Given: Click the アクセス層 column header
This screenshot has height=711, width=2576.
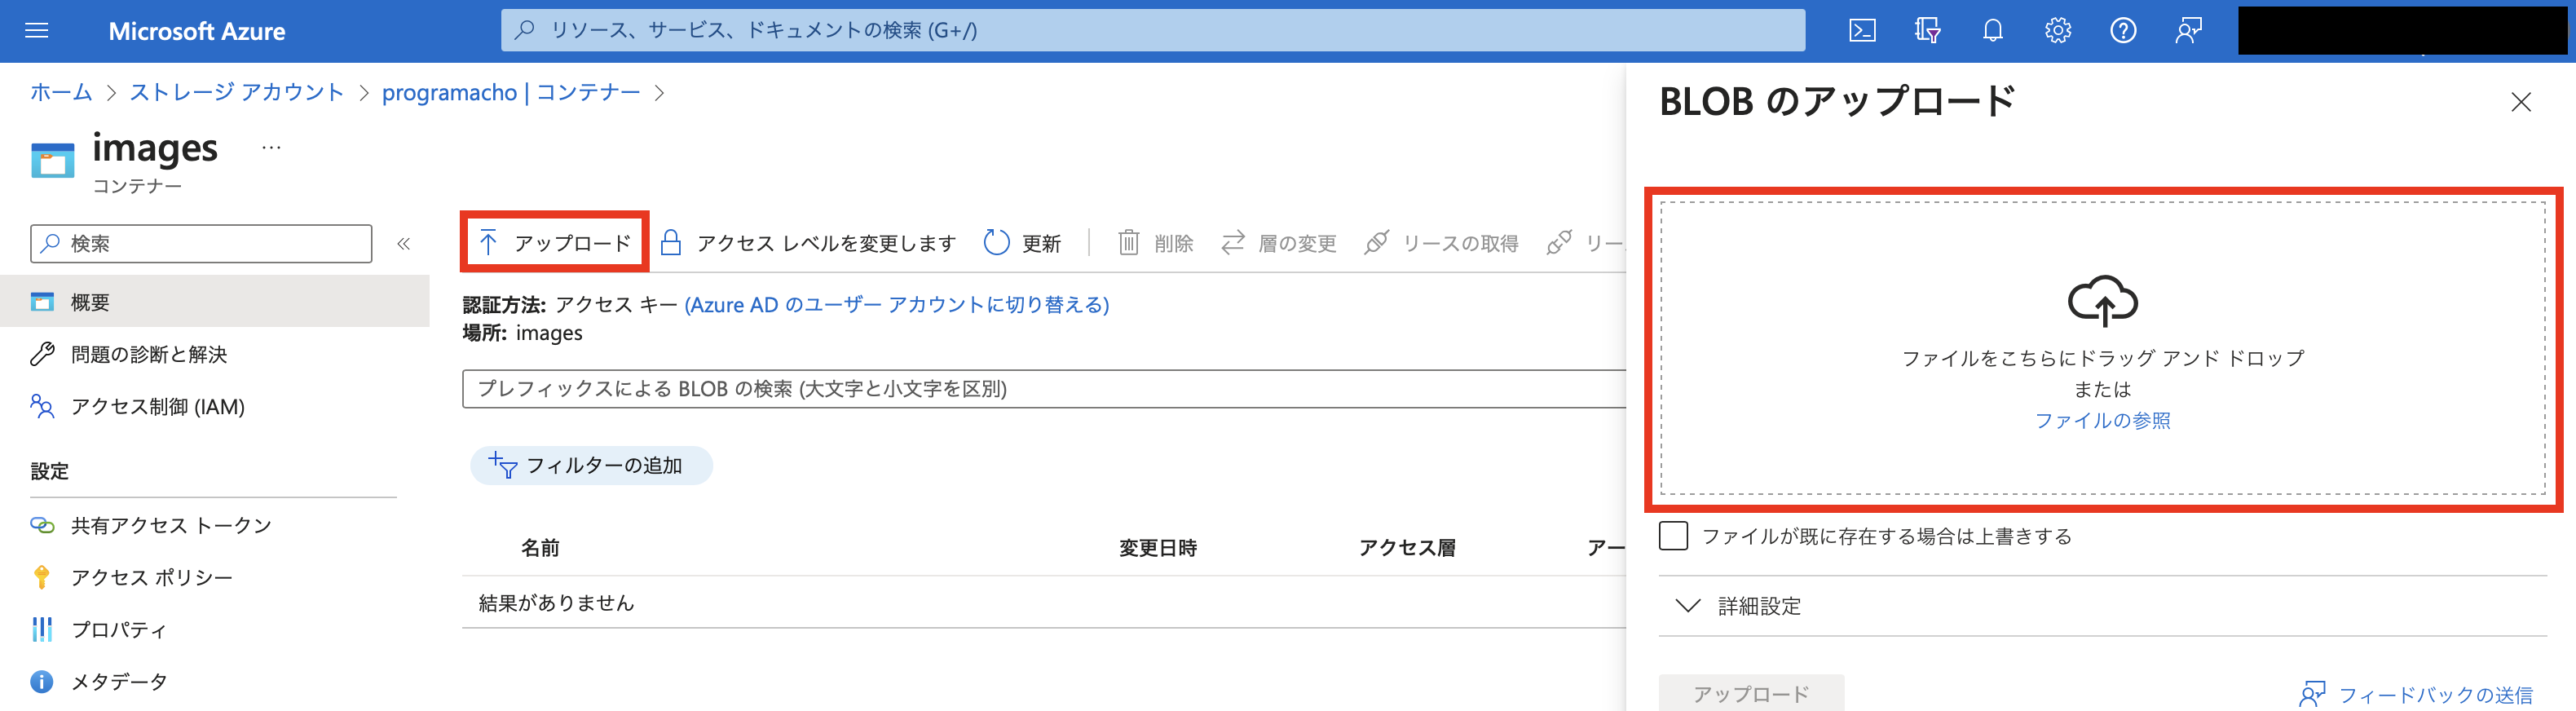Looking at the screenshot, I should 1407,548.
